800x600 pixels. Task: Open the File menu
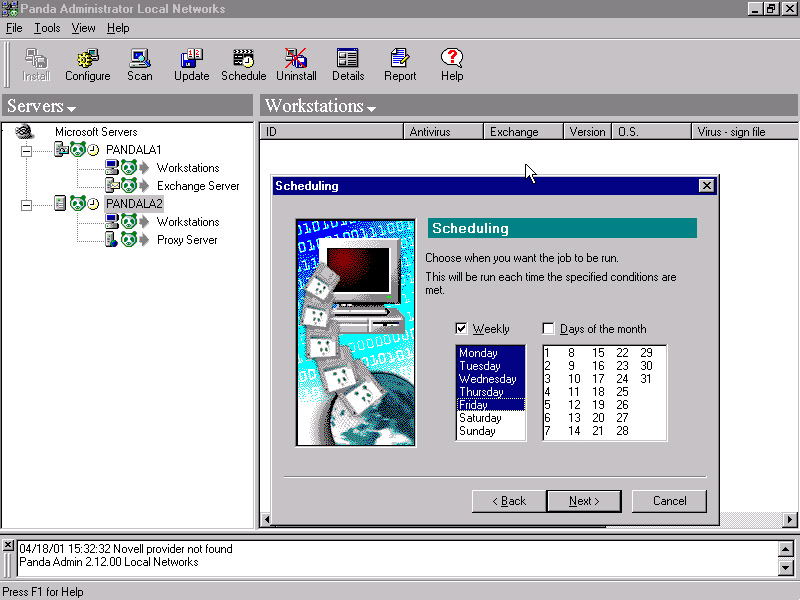tap(14, 28)
